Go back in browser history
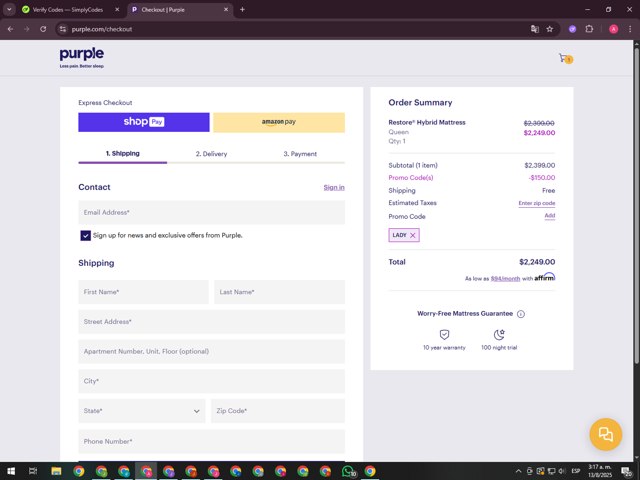The height and width of the screenshot is (480, 640). tap(11, 29)
